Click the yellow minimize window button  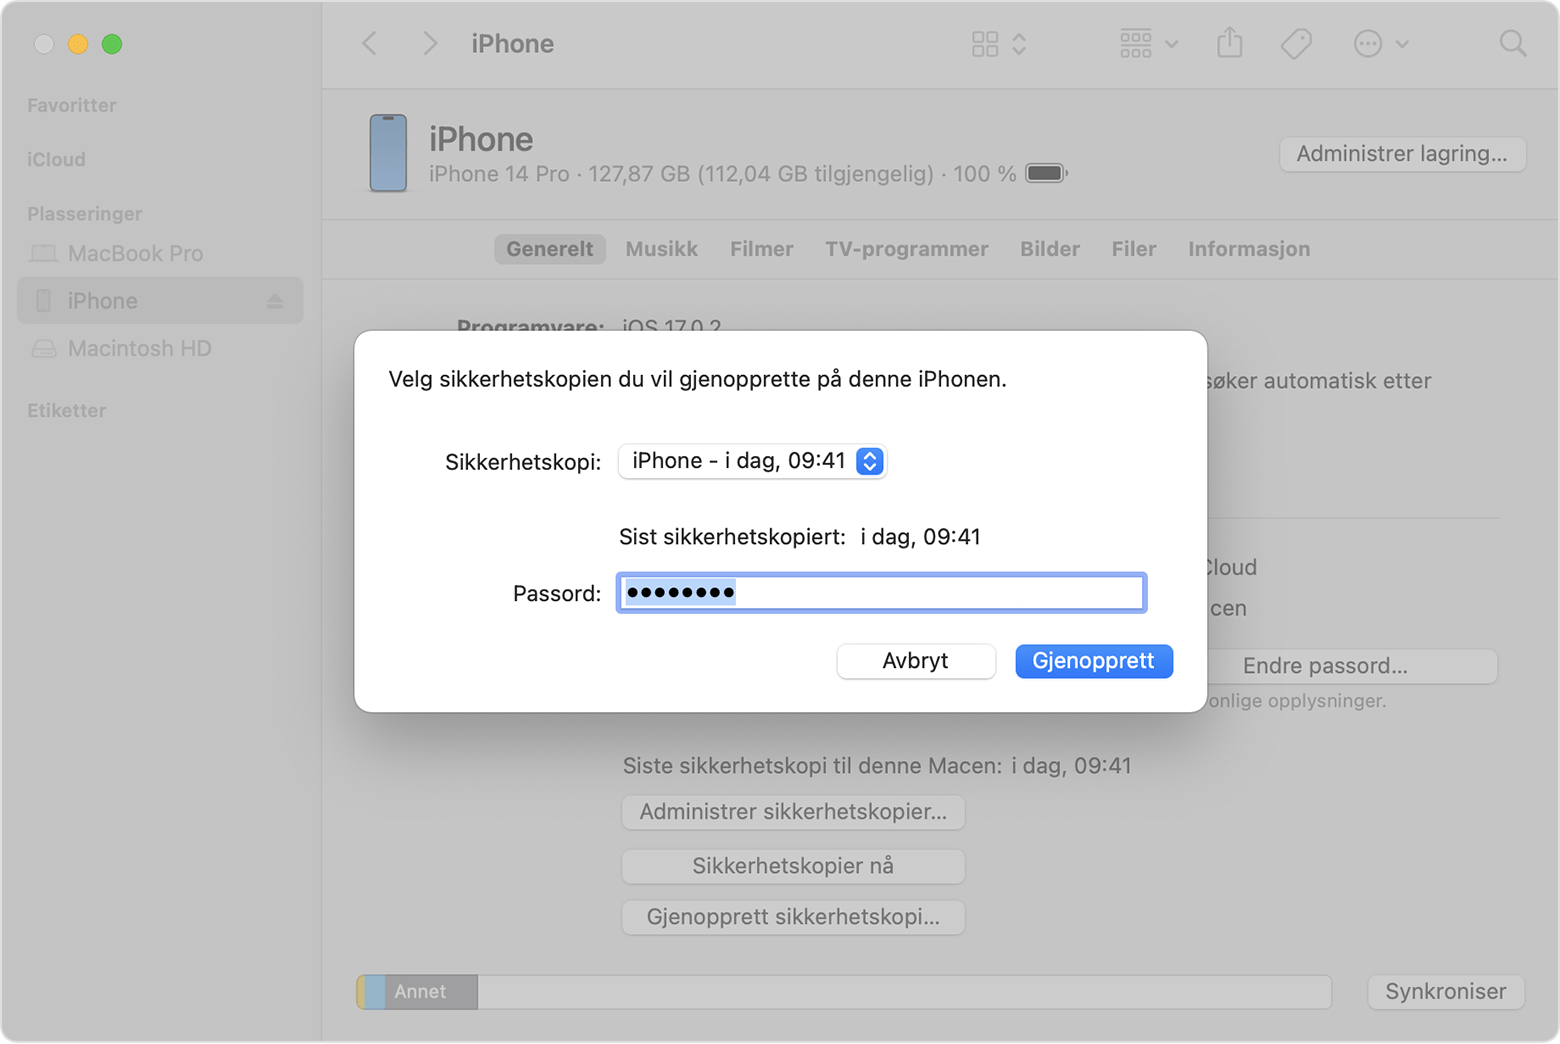pos(78,44)
